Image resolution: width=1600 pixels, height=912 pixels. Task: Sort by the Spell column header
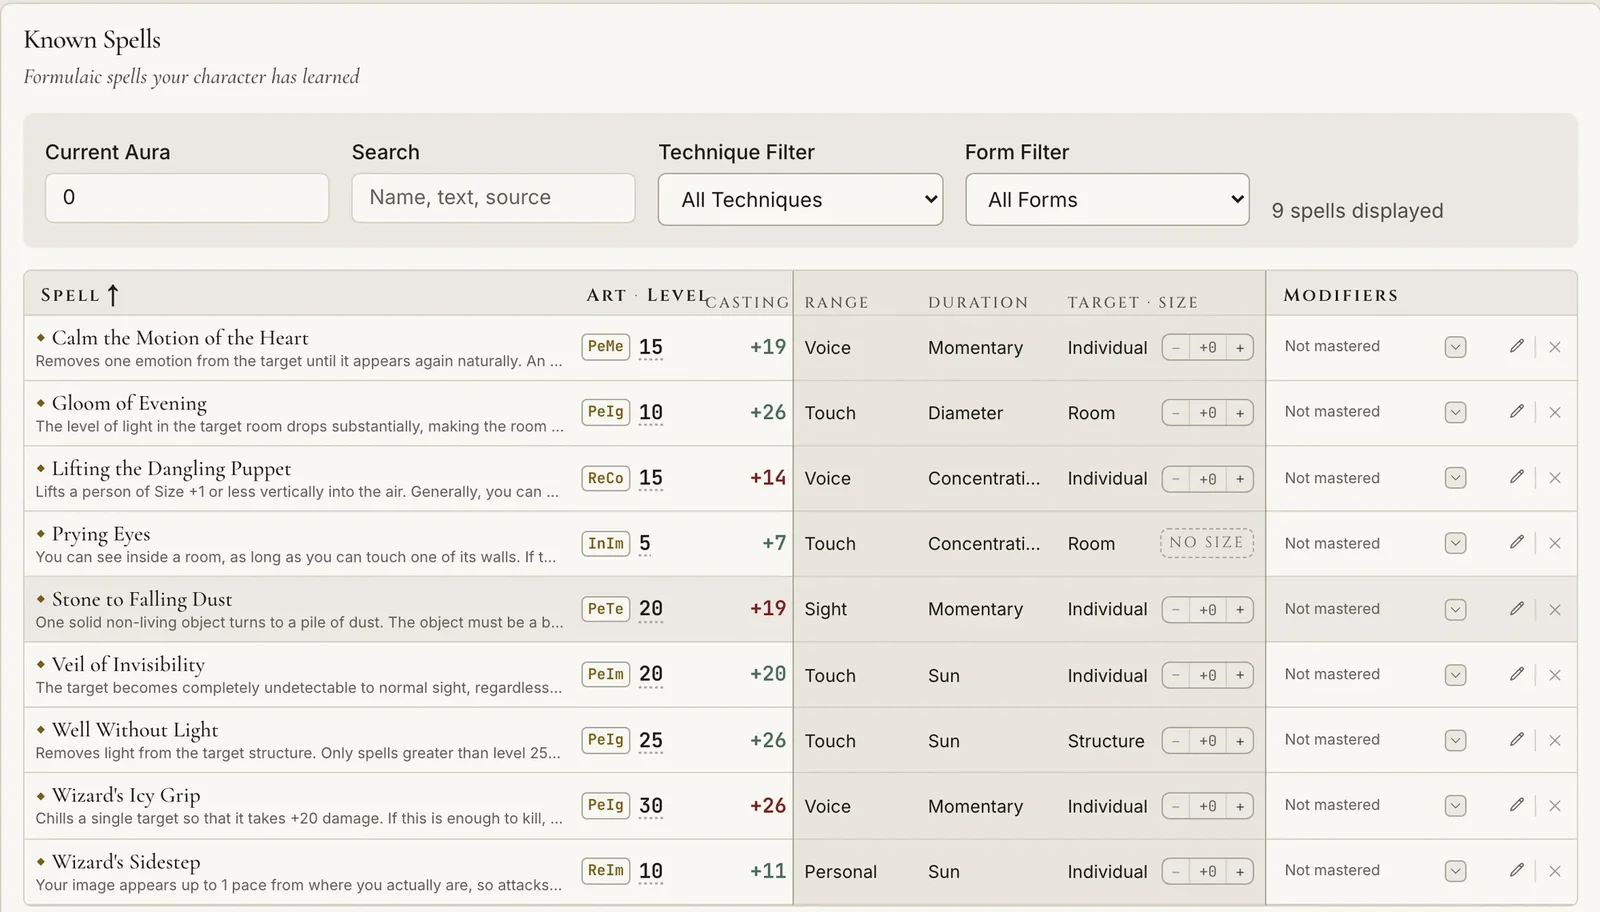[x=80, y=295]
